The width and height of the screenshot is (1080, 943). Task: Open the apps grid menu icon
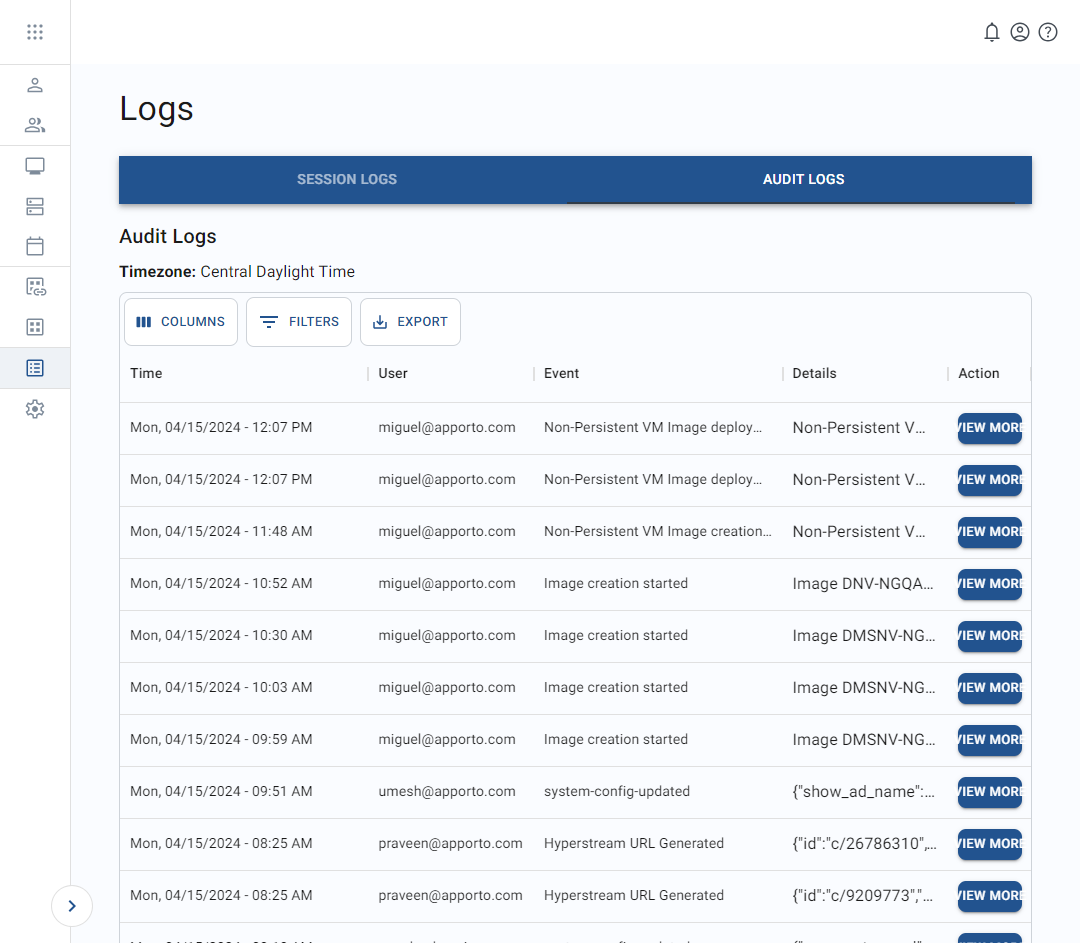click(x=35, y=32)
